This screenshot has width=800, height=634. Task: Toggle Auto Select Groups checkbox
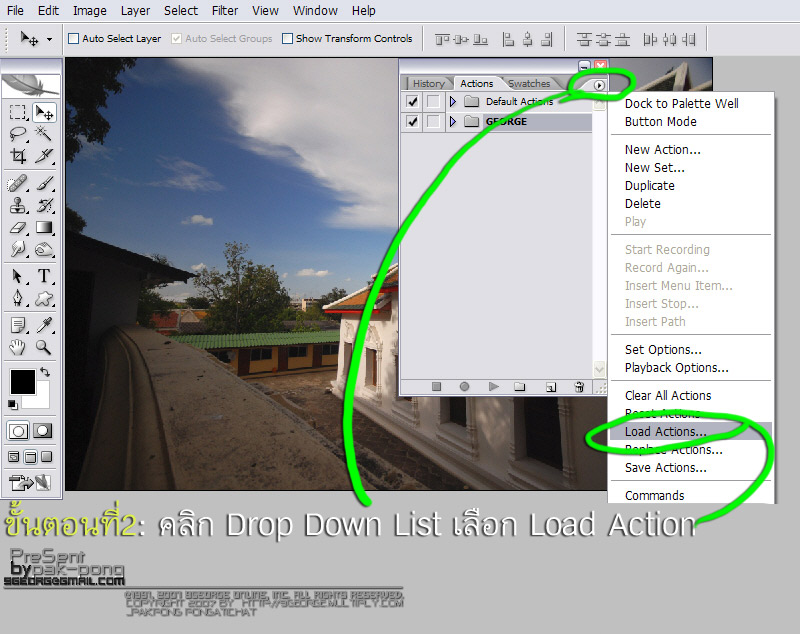pos(177,38)
